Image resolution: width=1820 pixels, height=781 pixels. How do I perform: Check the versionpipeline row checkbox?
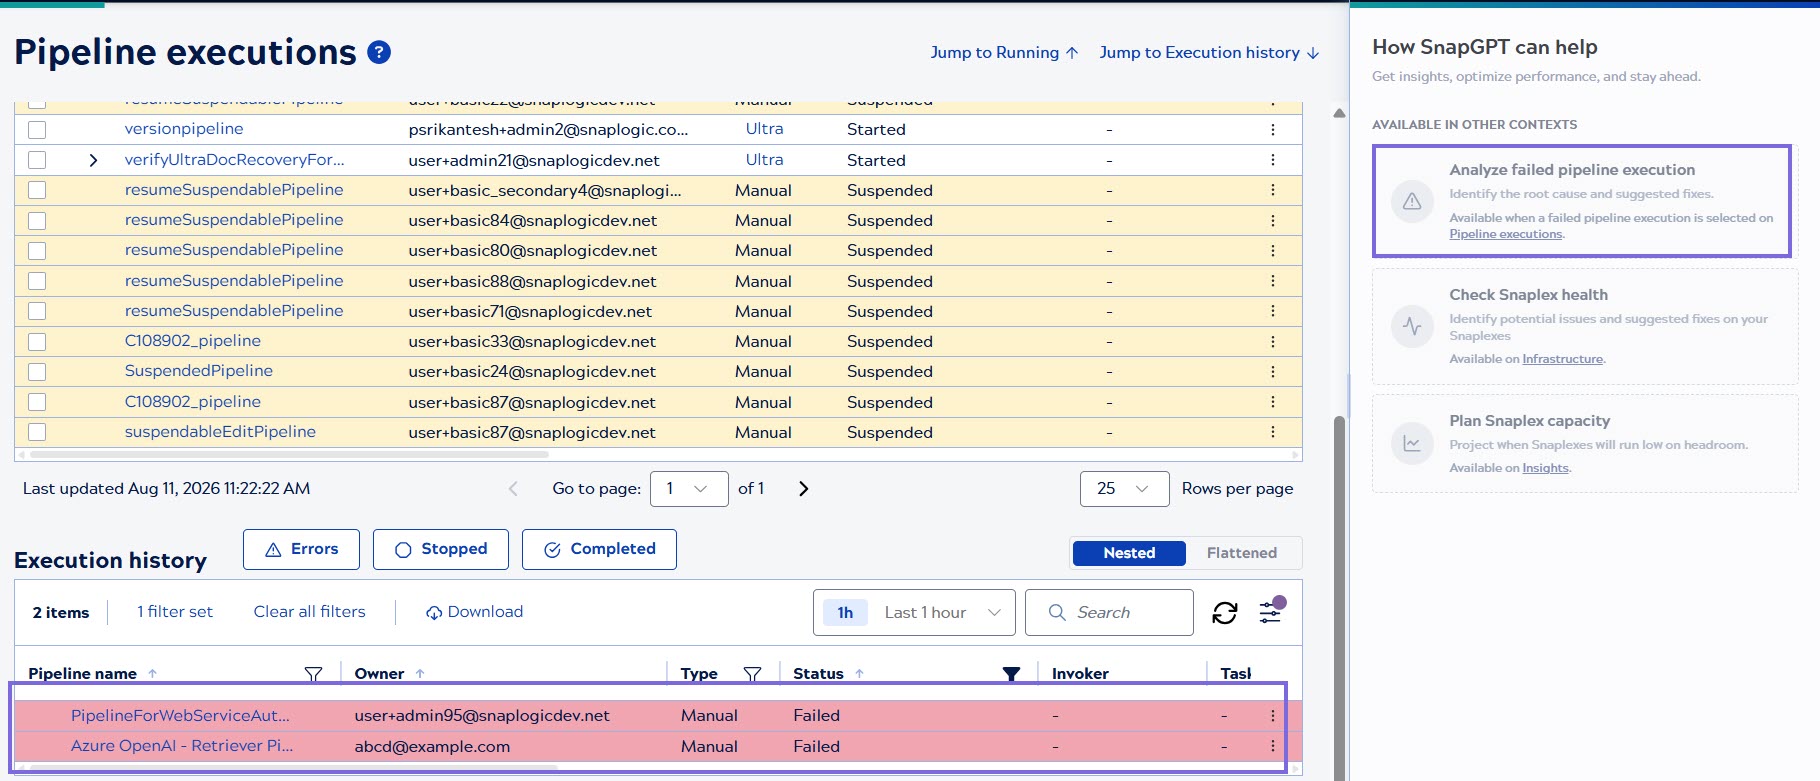[37, 130]
